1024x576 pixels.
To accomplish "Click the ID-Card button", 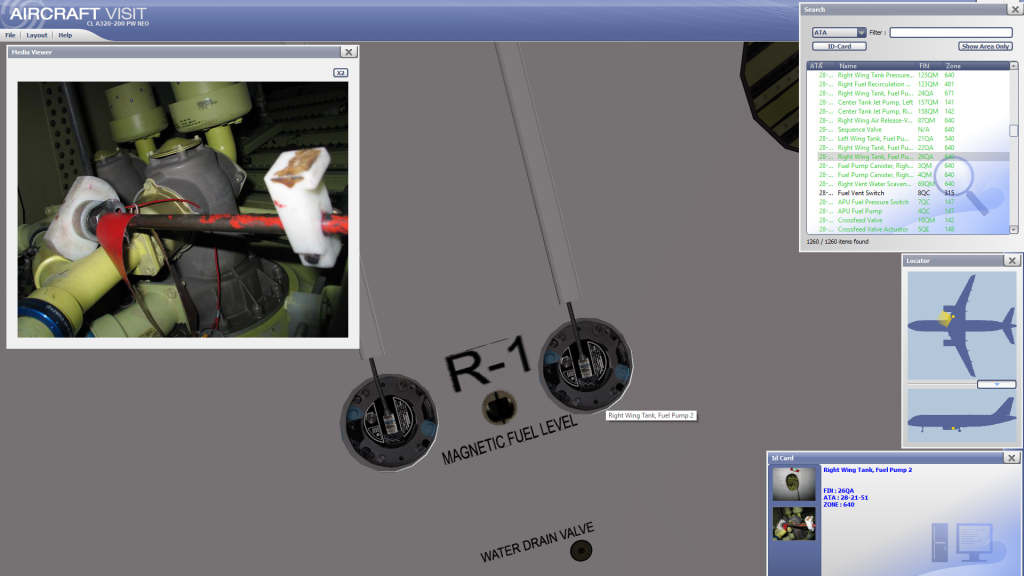I will click(x=839, y=46).
